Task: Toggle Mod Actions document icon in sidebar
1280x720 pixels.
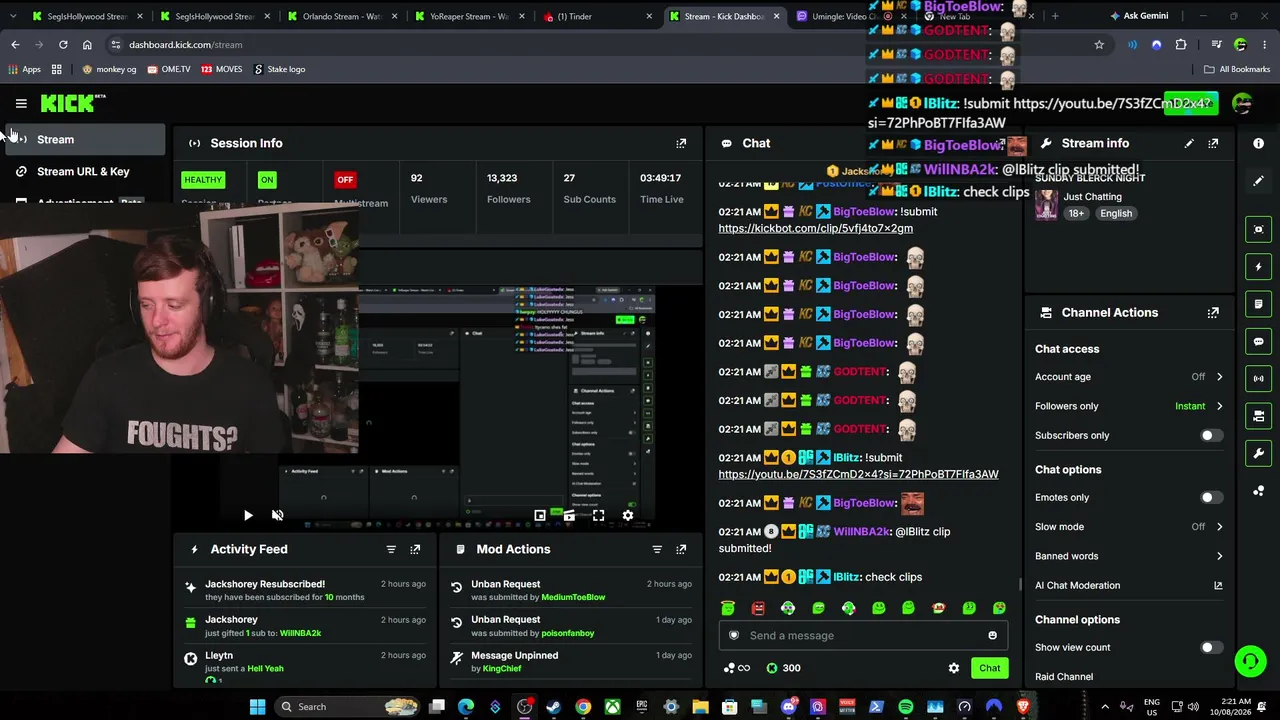Action: click(1259, 304)
